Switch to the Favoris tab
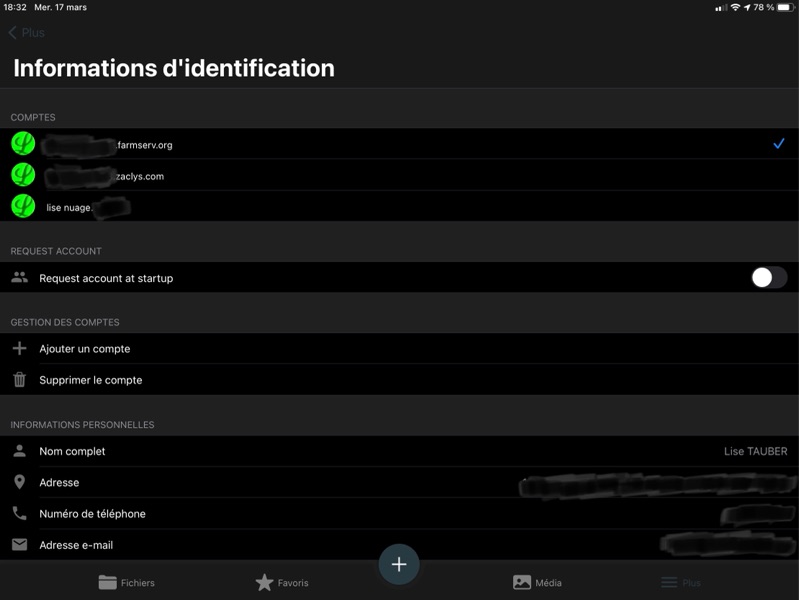This screenshot has width=799, height=600. 282,582
